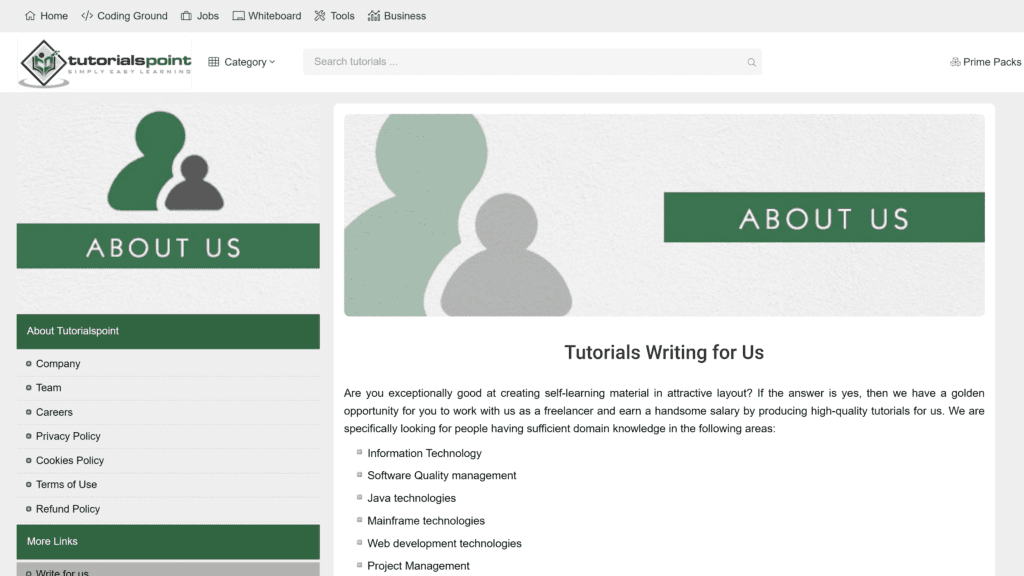Click the main About Us banner image
The image size is (1024, 576).
click(x=664, y=215)
